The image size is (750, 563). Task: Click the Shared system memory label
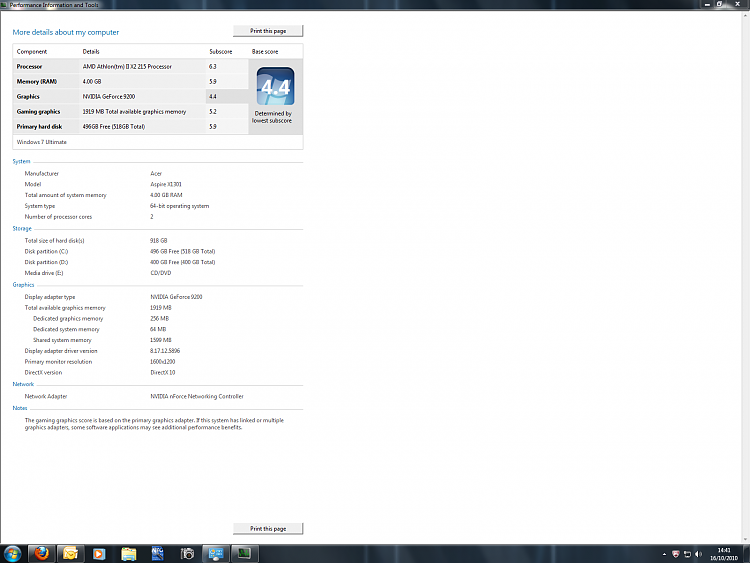click(62, 340)
